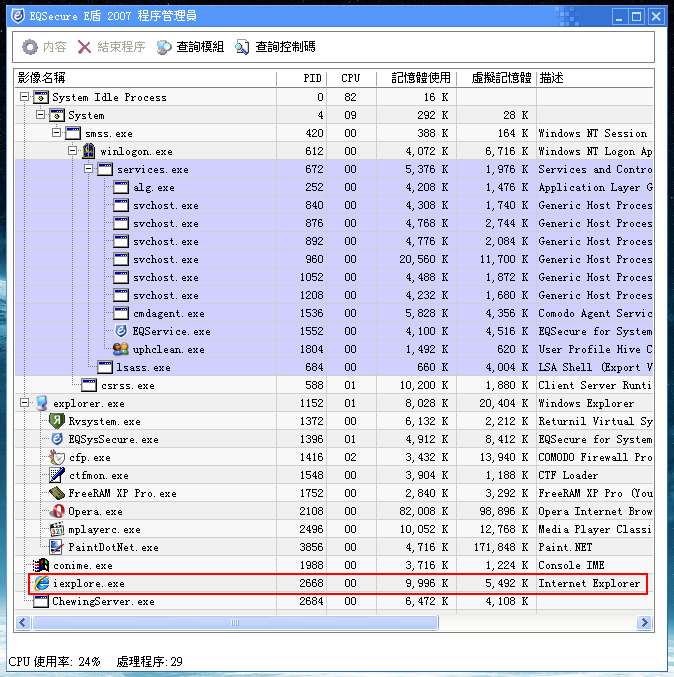Click the horizontal scrollbar left arrow
Viewport: 674px width, 677px height.
click(23, 622)
